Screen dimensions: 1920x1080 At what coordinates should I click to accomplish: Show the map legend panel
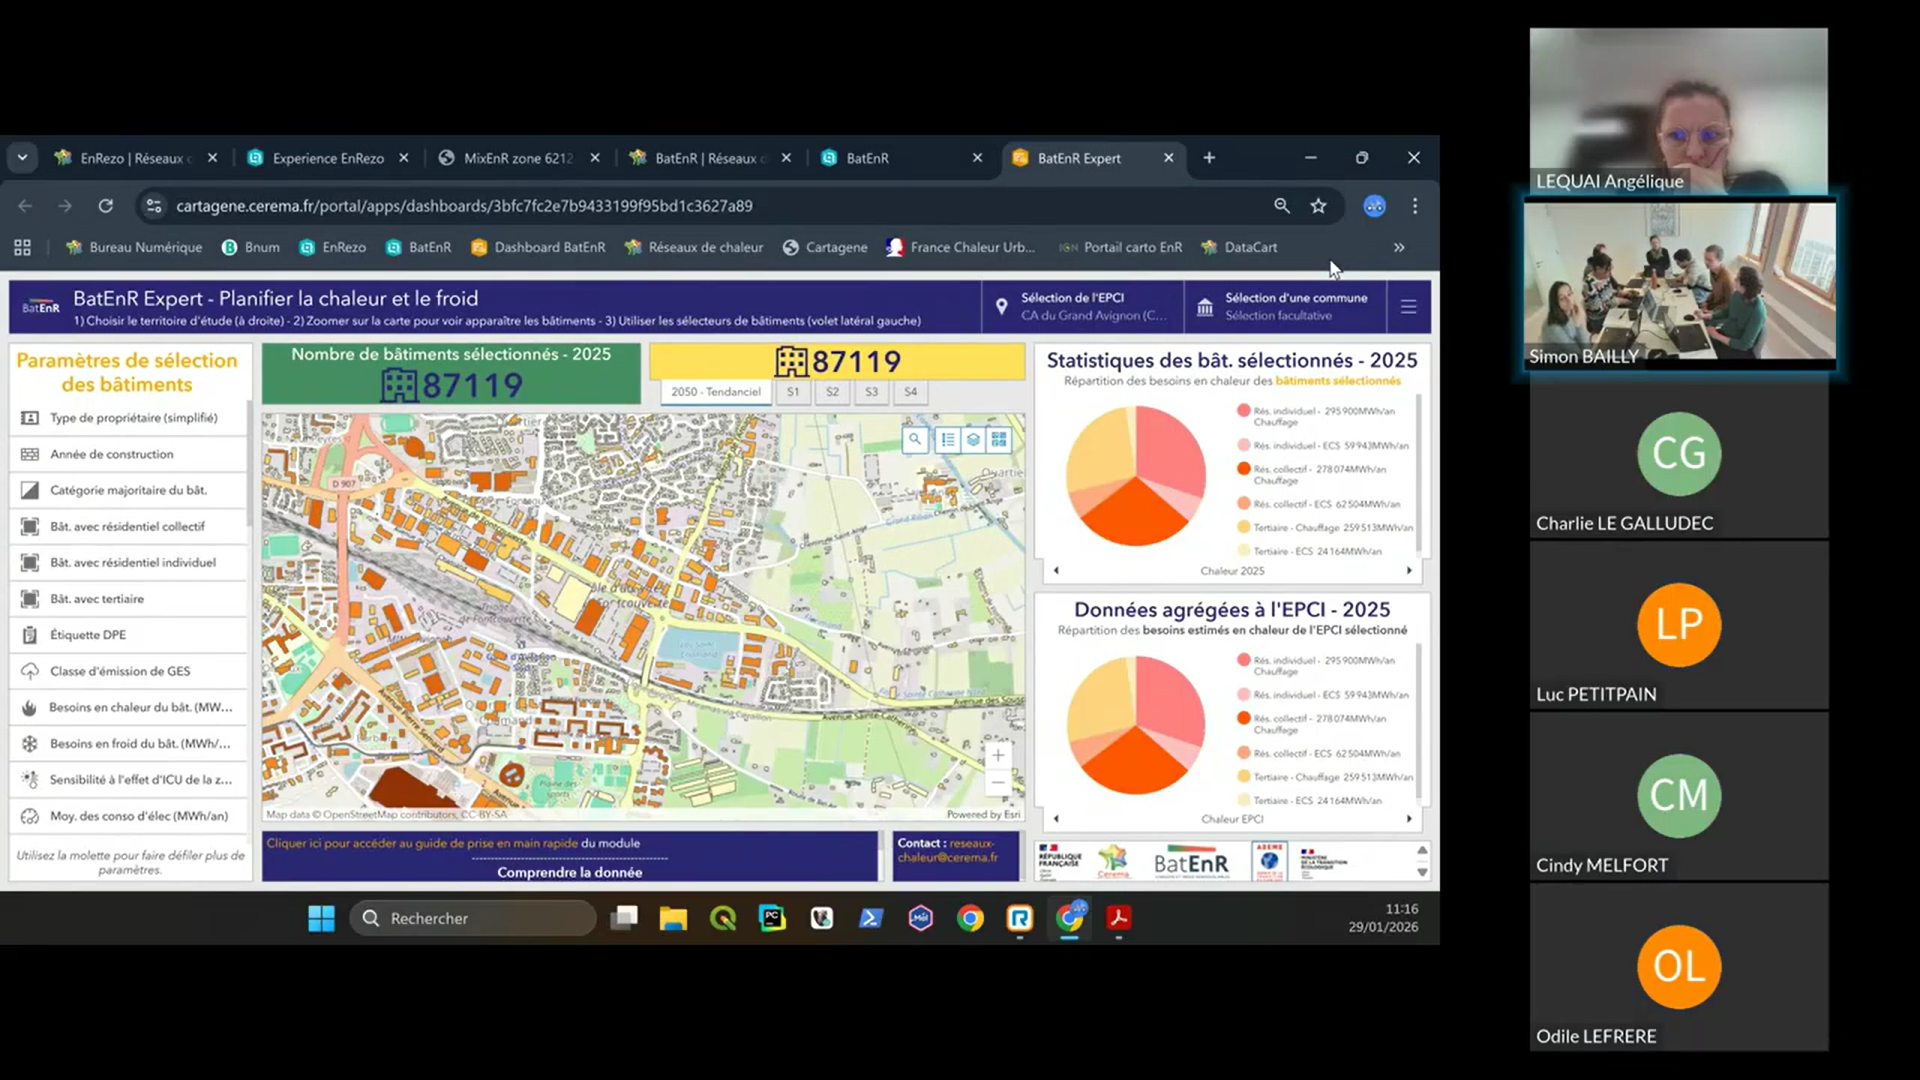947,440
